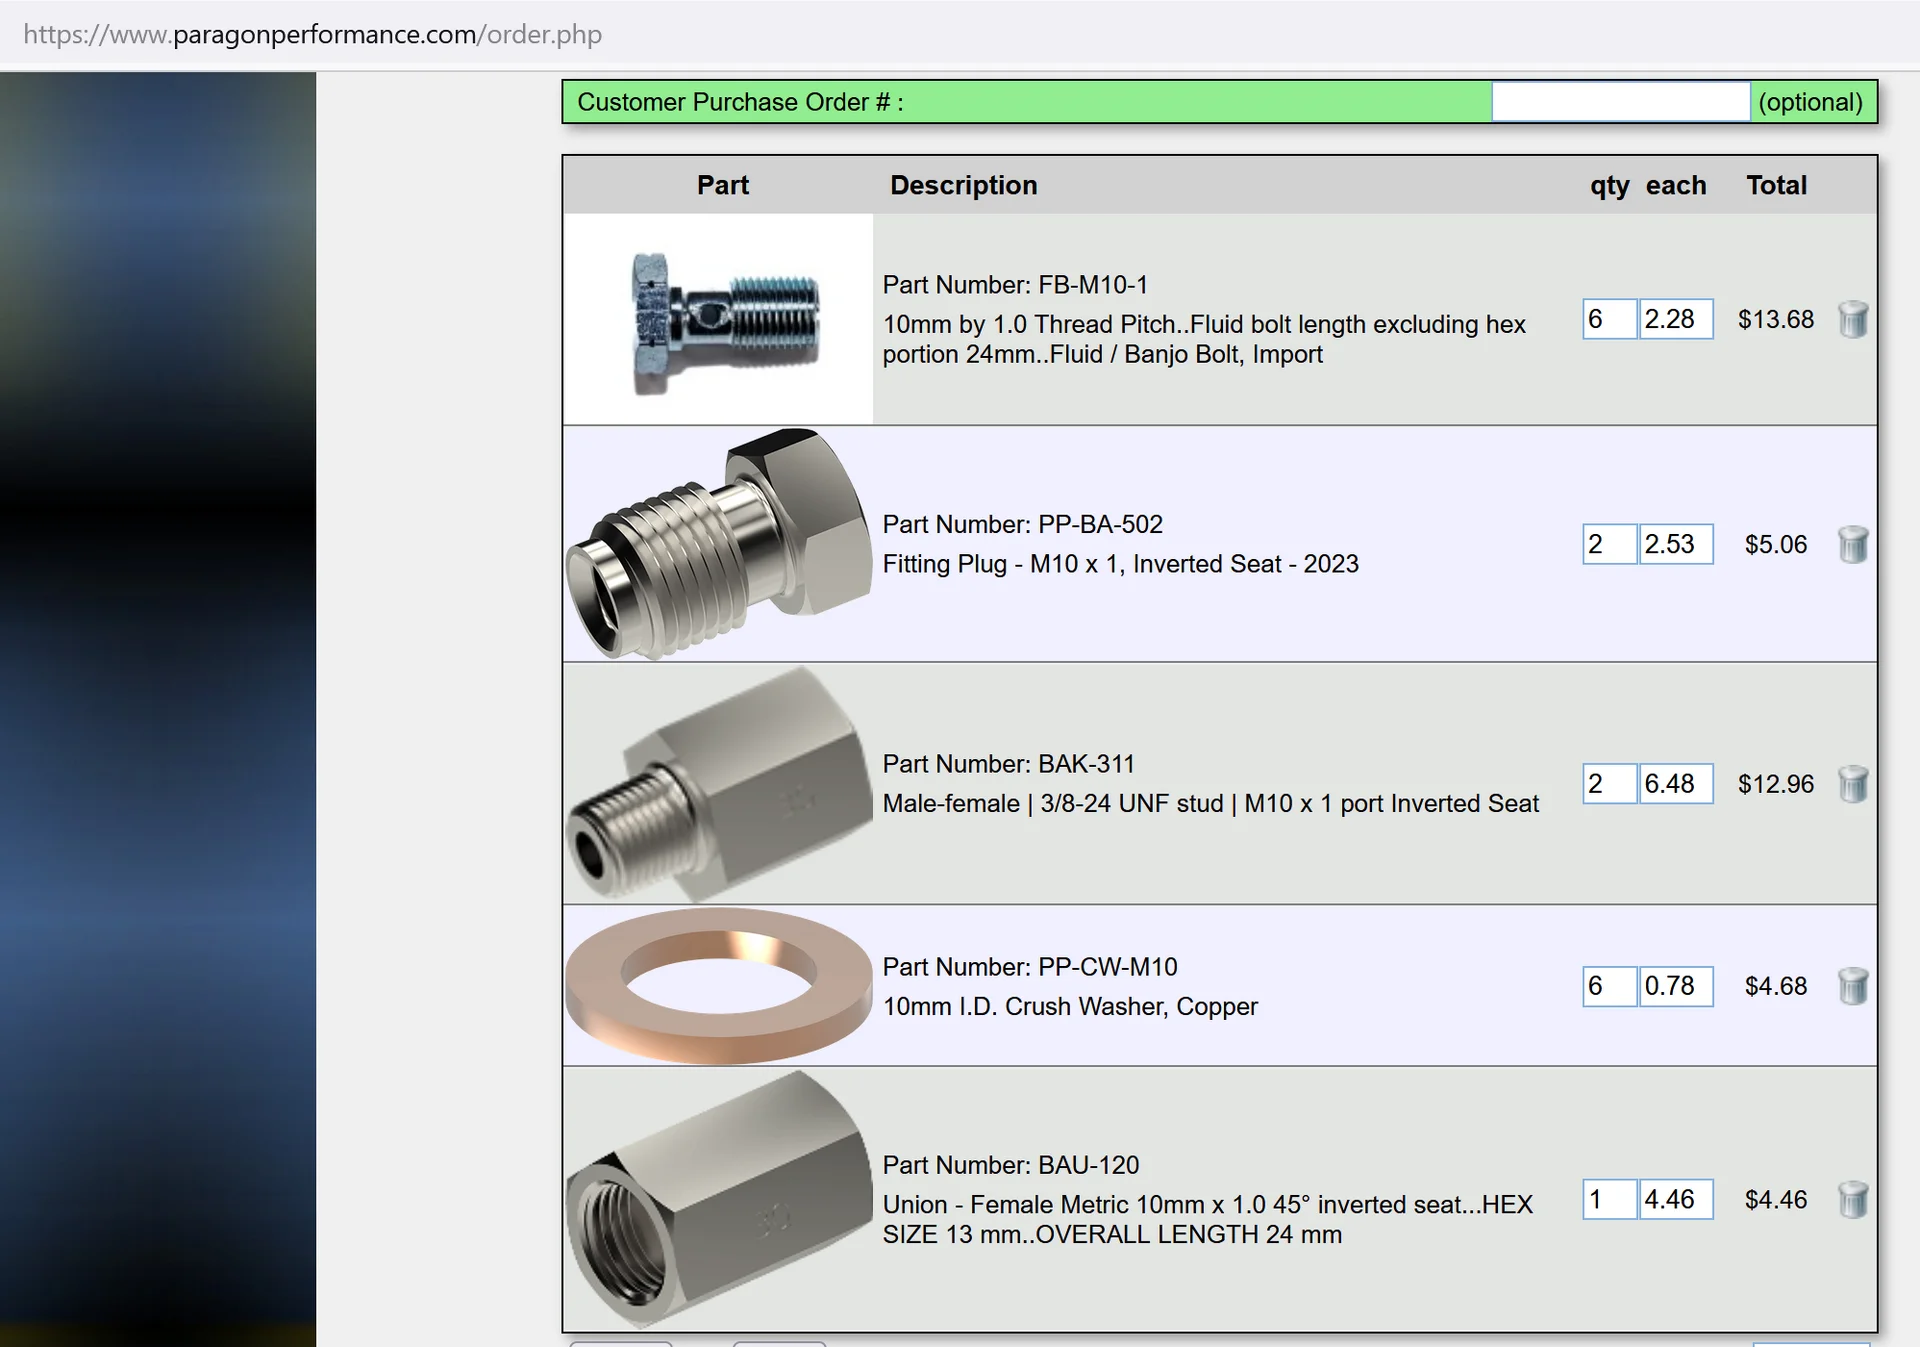Click the Customer Purchase Order number field
This screenshot has width=1920, height=1347.
[x=1620, y=102]
